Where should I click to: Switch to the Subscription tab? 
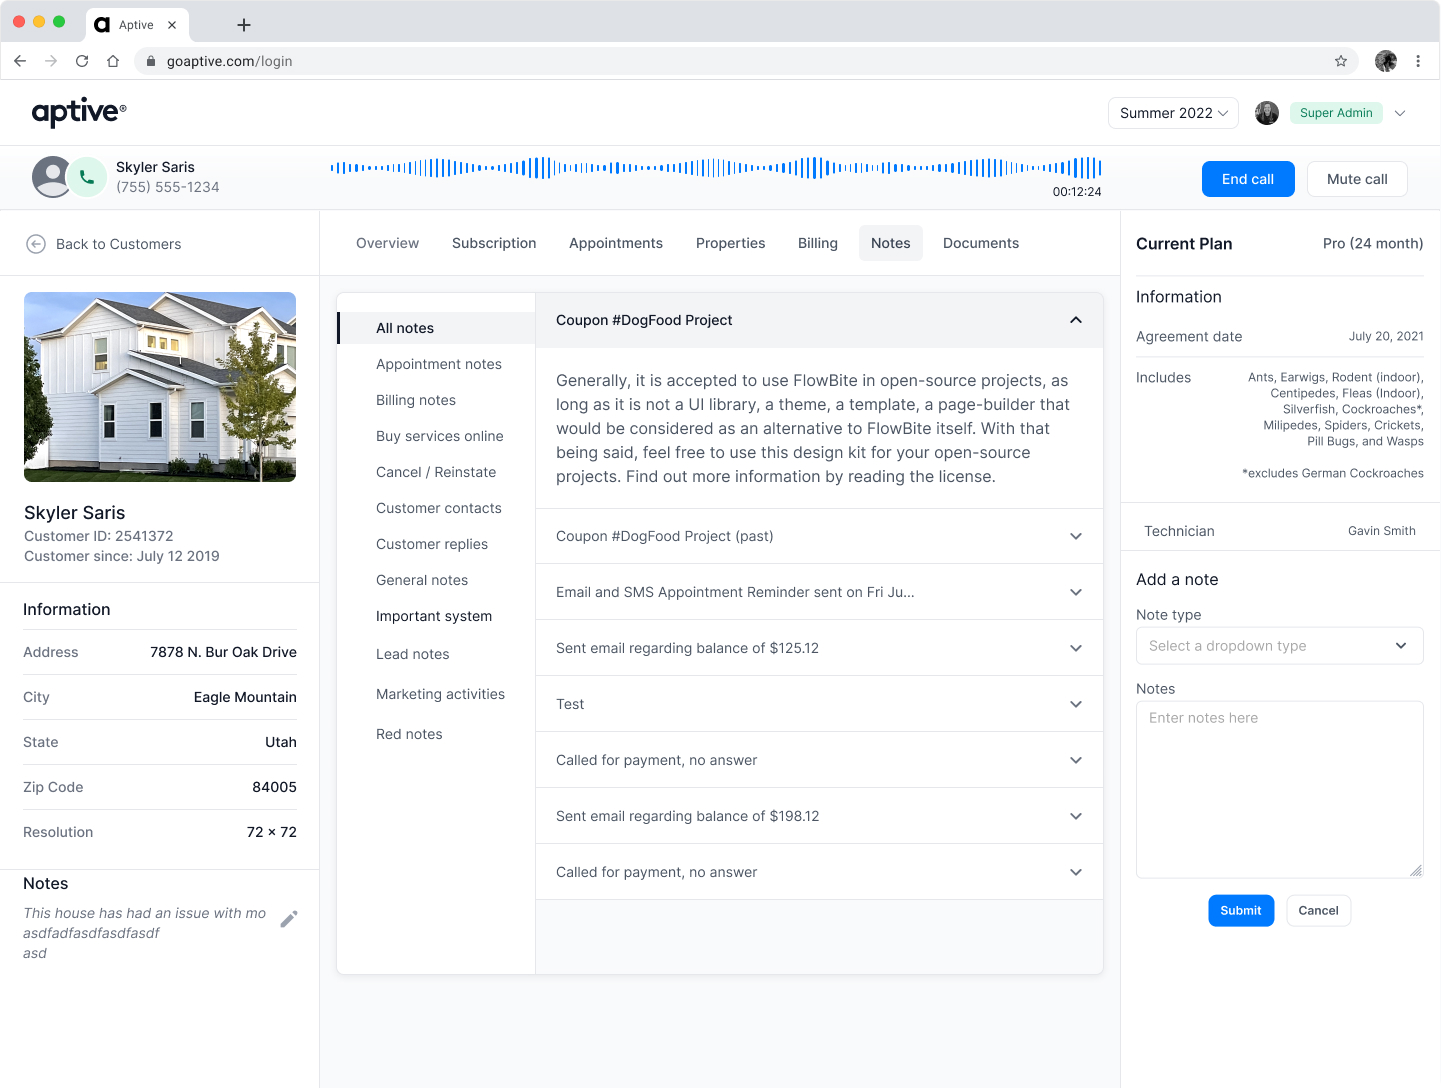494,243
